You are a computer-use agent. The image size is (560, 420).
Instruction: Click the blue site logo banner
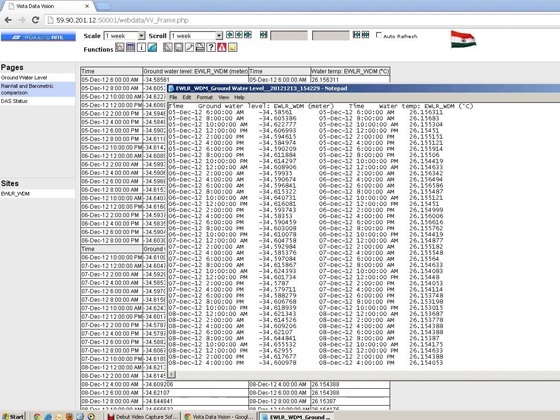[38, 37]
